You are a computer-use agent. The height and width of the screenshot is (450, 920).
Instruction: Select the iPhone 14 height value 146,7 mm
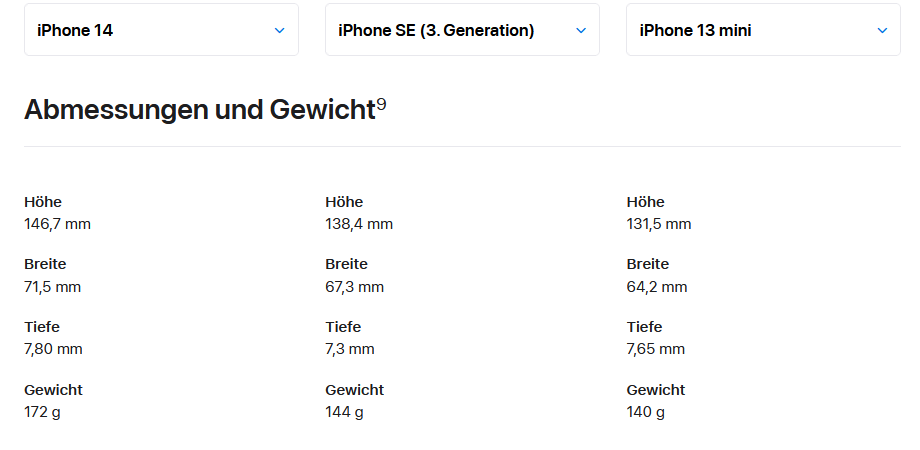(x=57, y=224)
